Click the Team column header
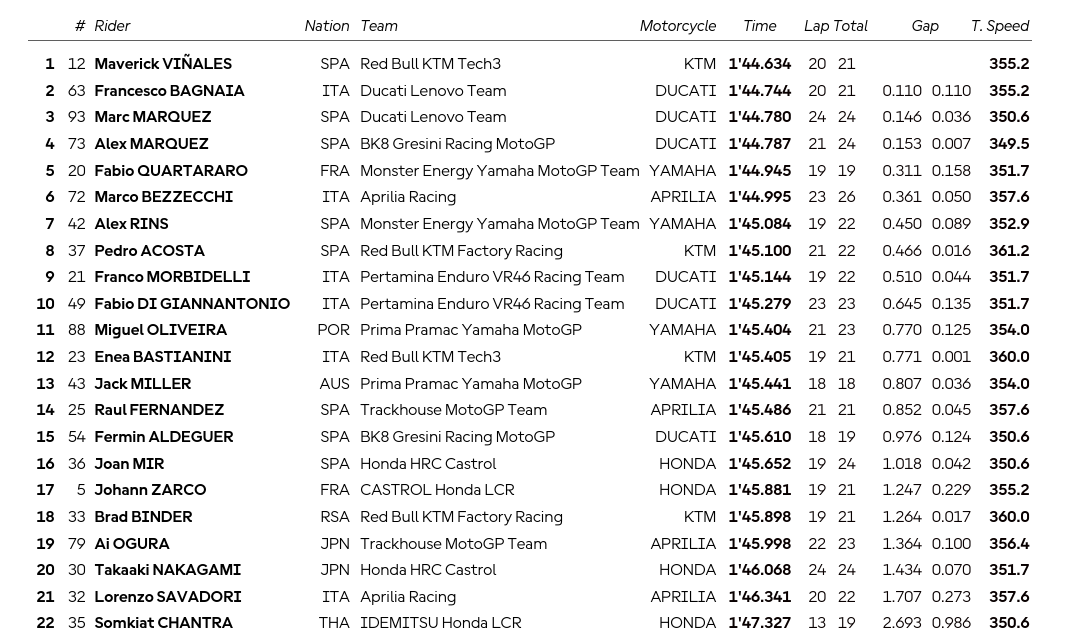The height and width of the screenshot is (635, 1071). 379,26
